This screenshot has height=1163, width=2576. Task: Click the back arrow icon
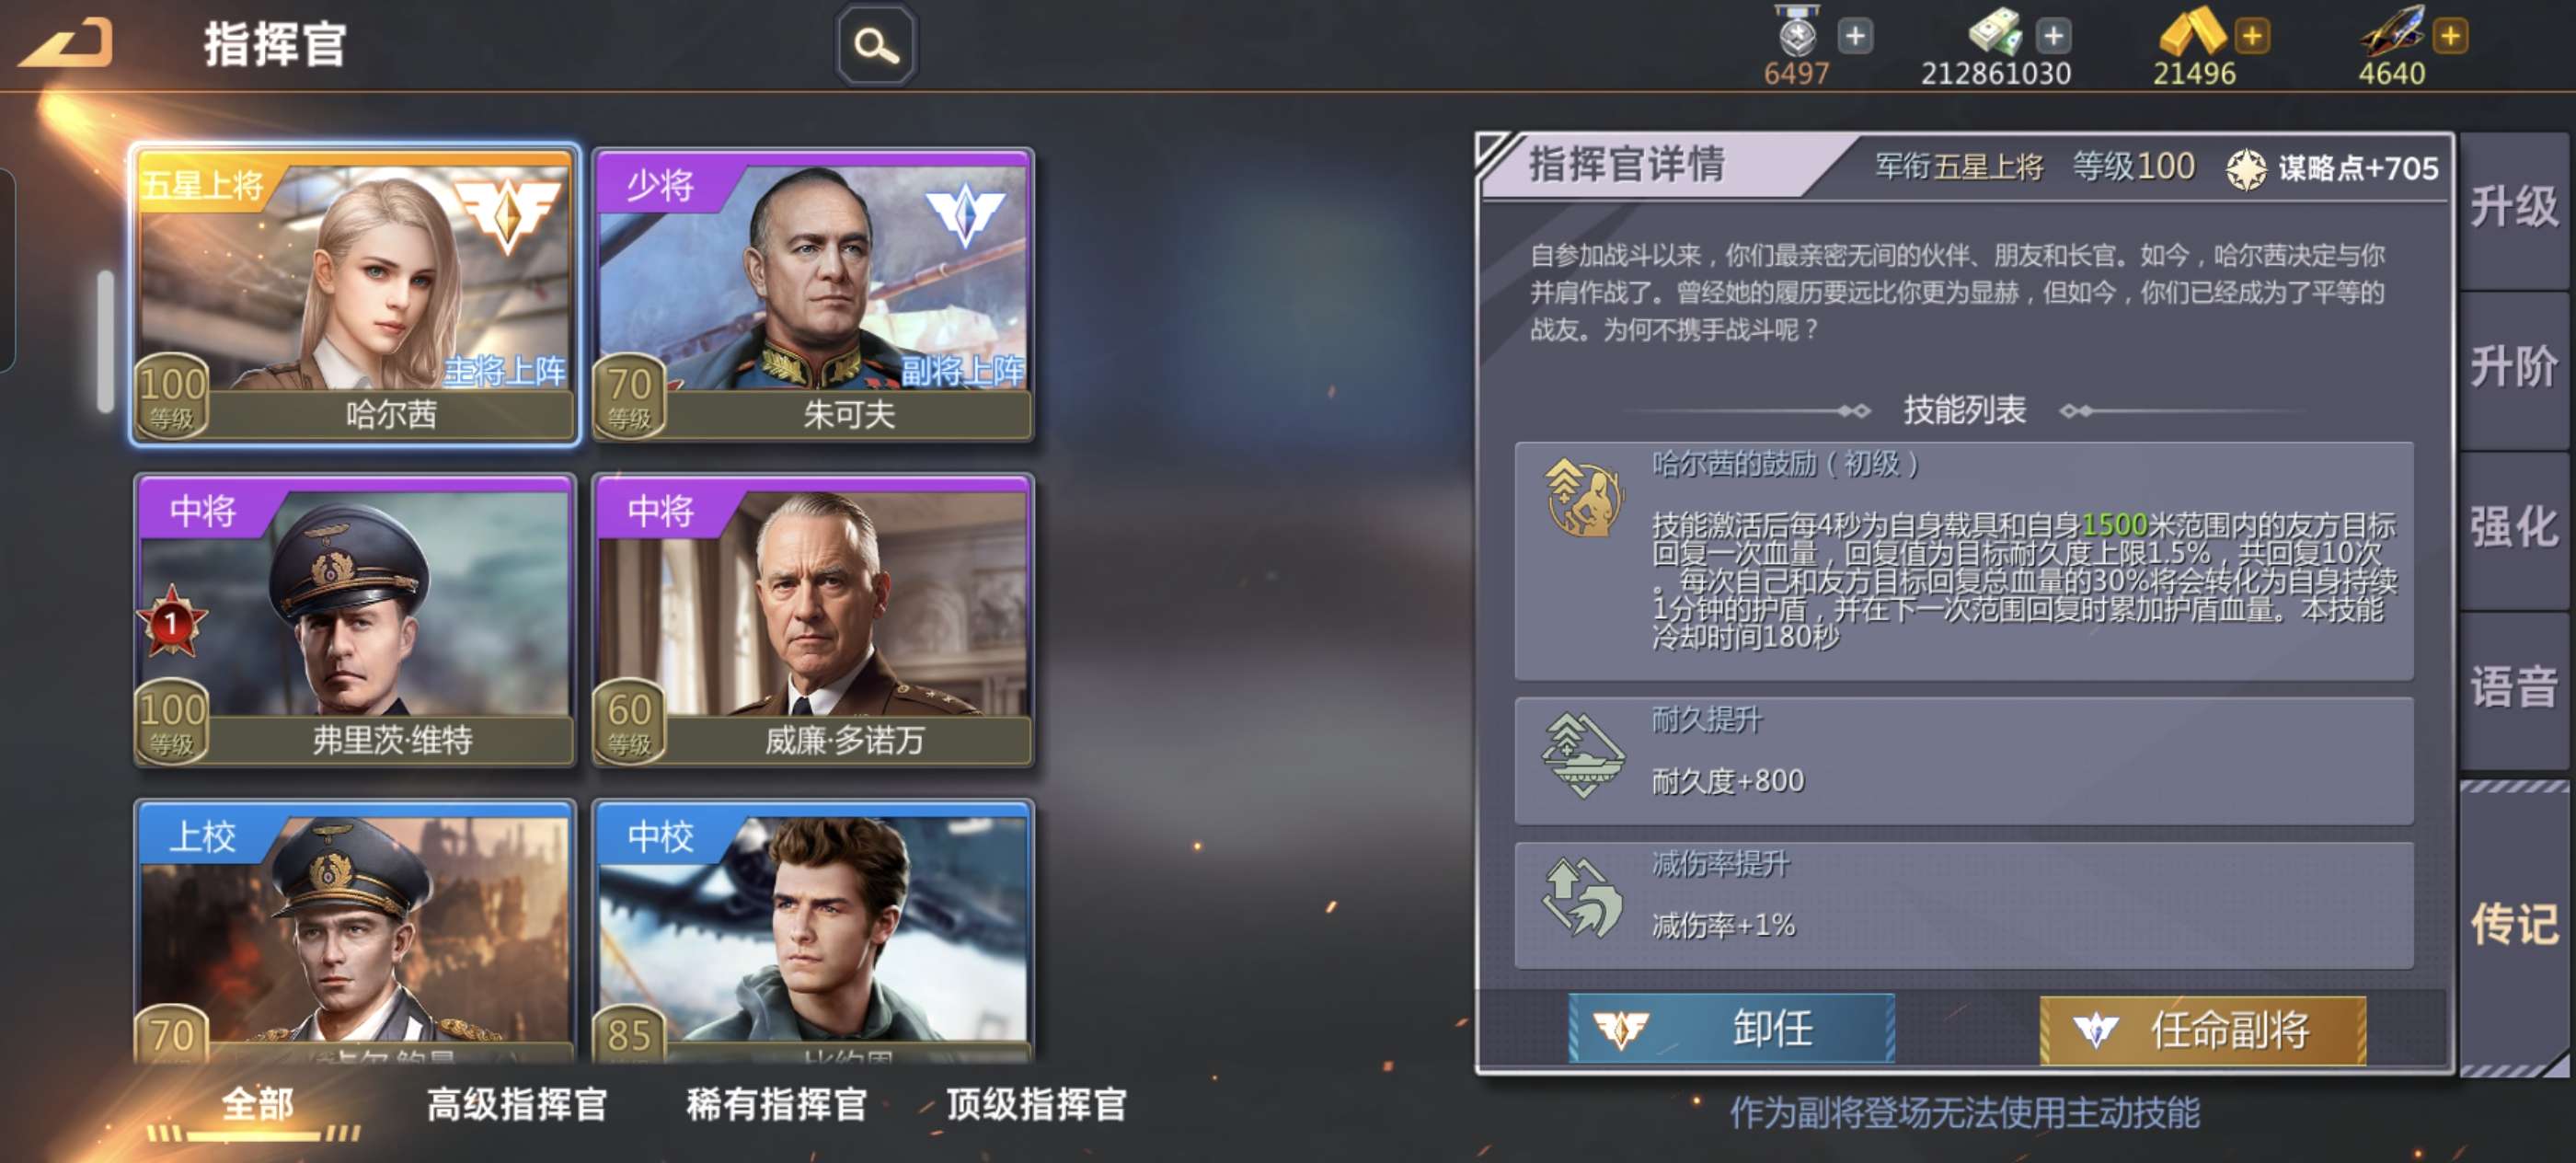coord(66,44)
